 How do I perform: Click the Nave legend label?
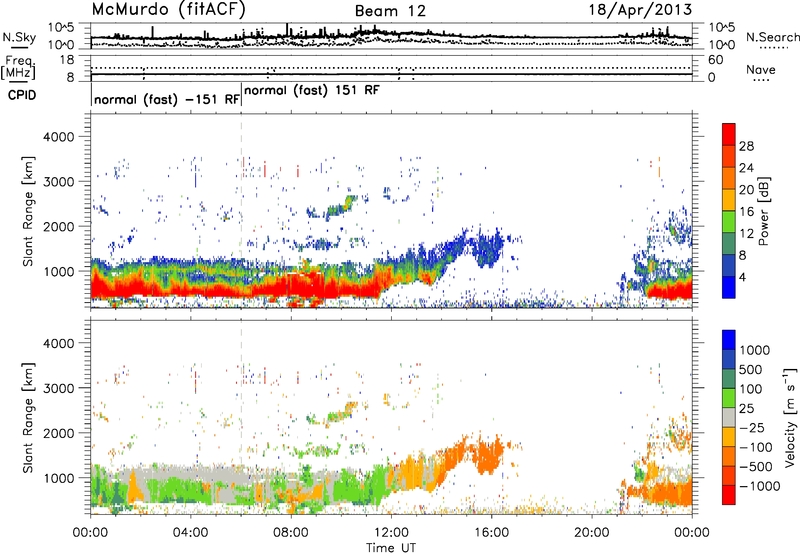click(x=761, y=70)
